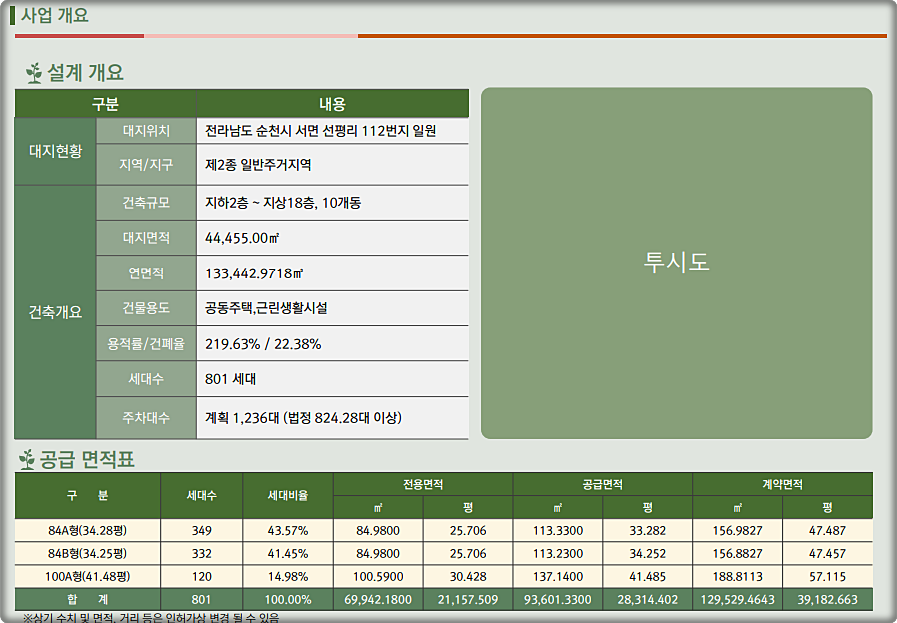Click the 공급면적 column group header
The height and width of the screenshot is (623, 897).
603,485
